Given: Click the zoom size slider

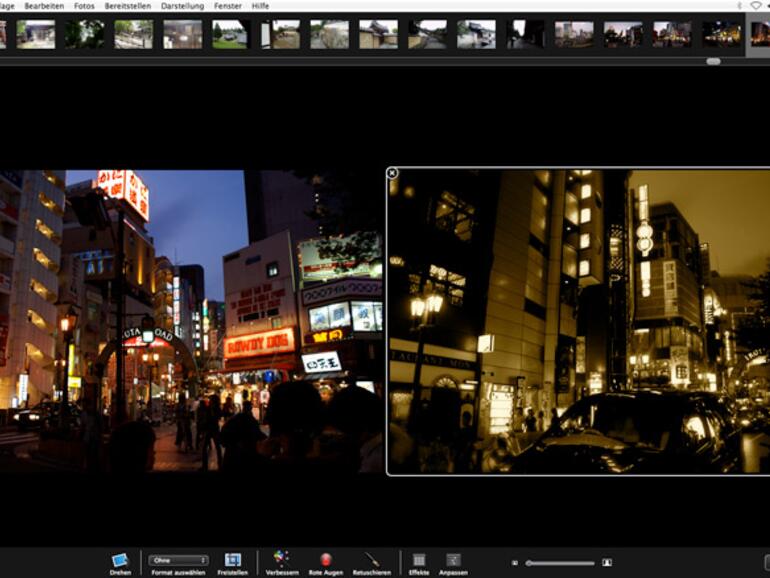Looking at the screenshot, I should click(560, 562).
